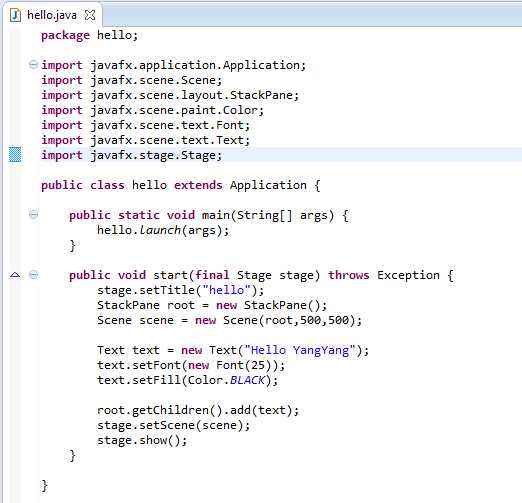The image size is (522, 503).
Task: Click 'hello.launch(args);' statement
Action: (x=163, y=230)
